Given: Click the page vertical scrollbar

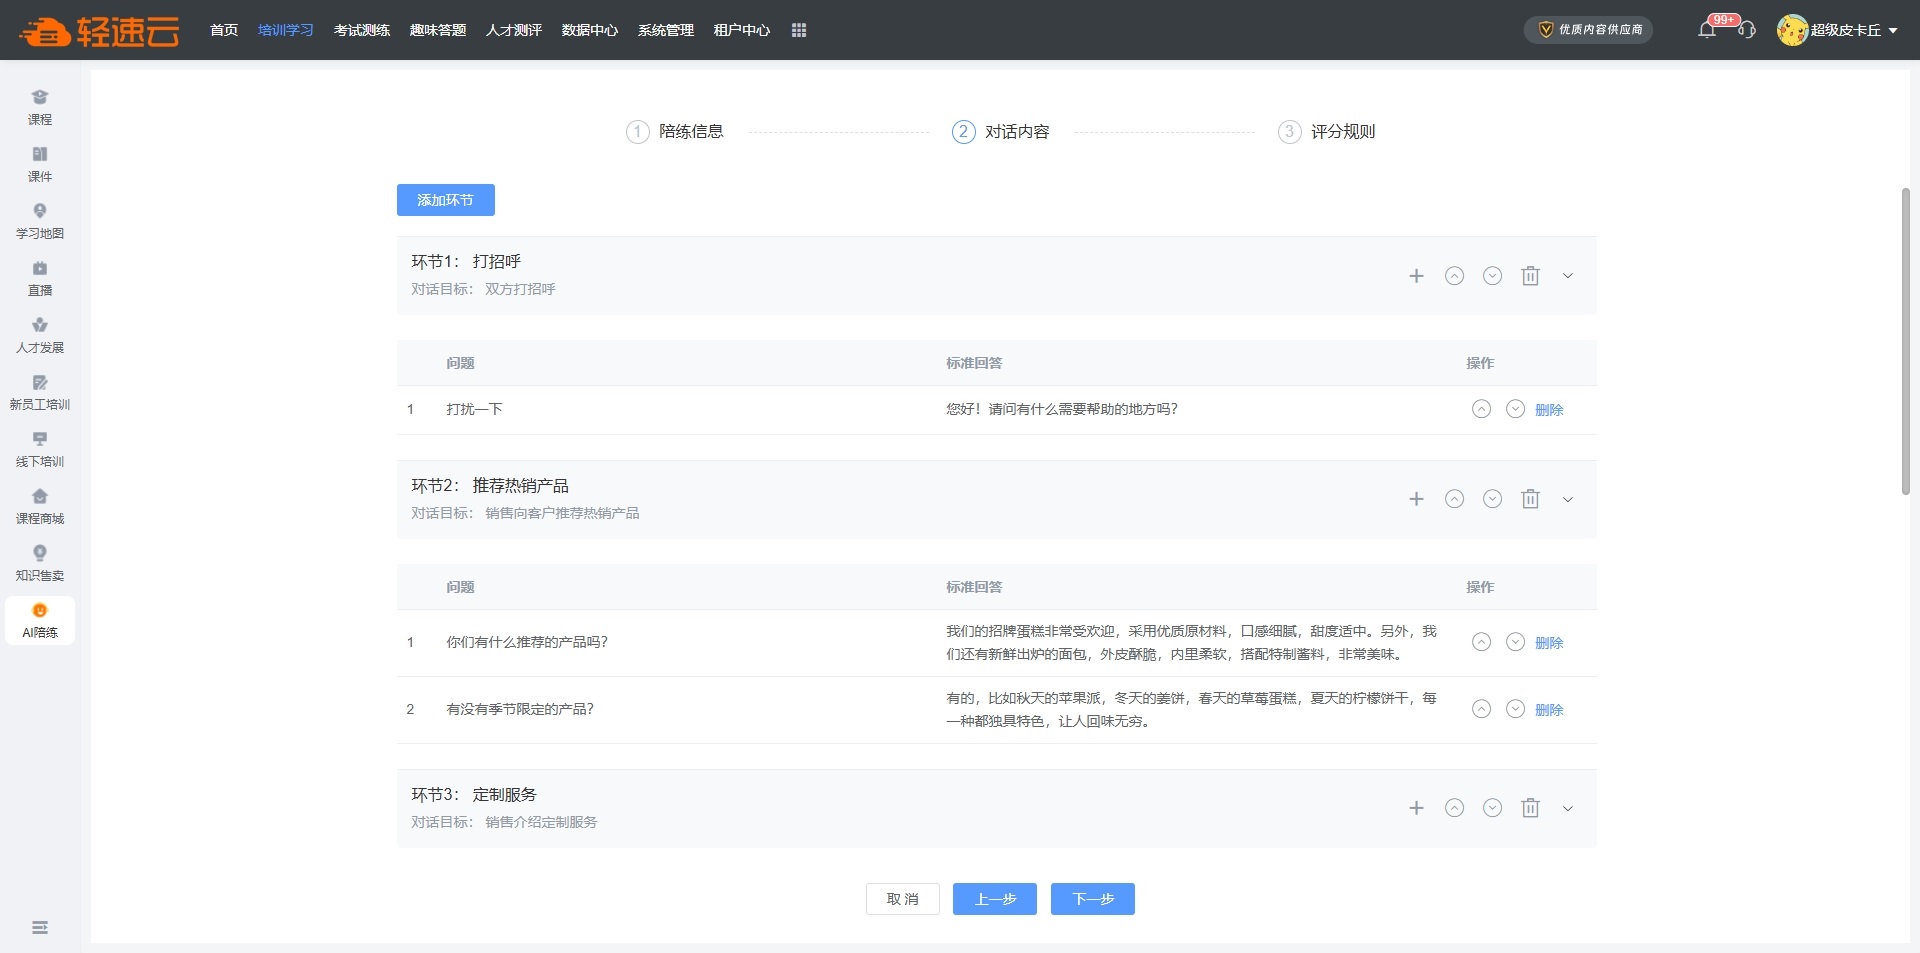Looking at the screenshot, I should coord(1905,340).
